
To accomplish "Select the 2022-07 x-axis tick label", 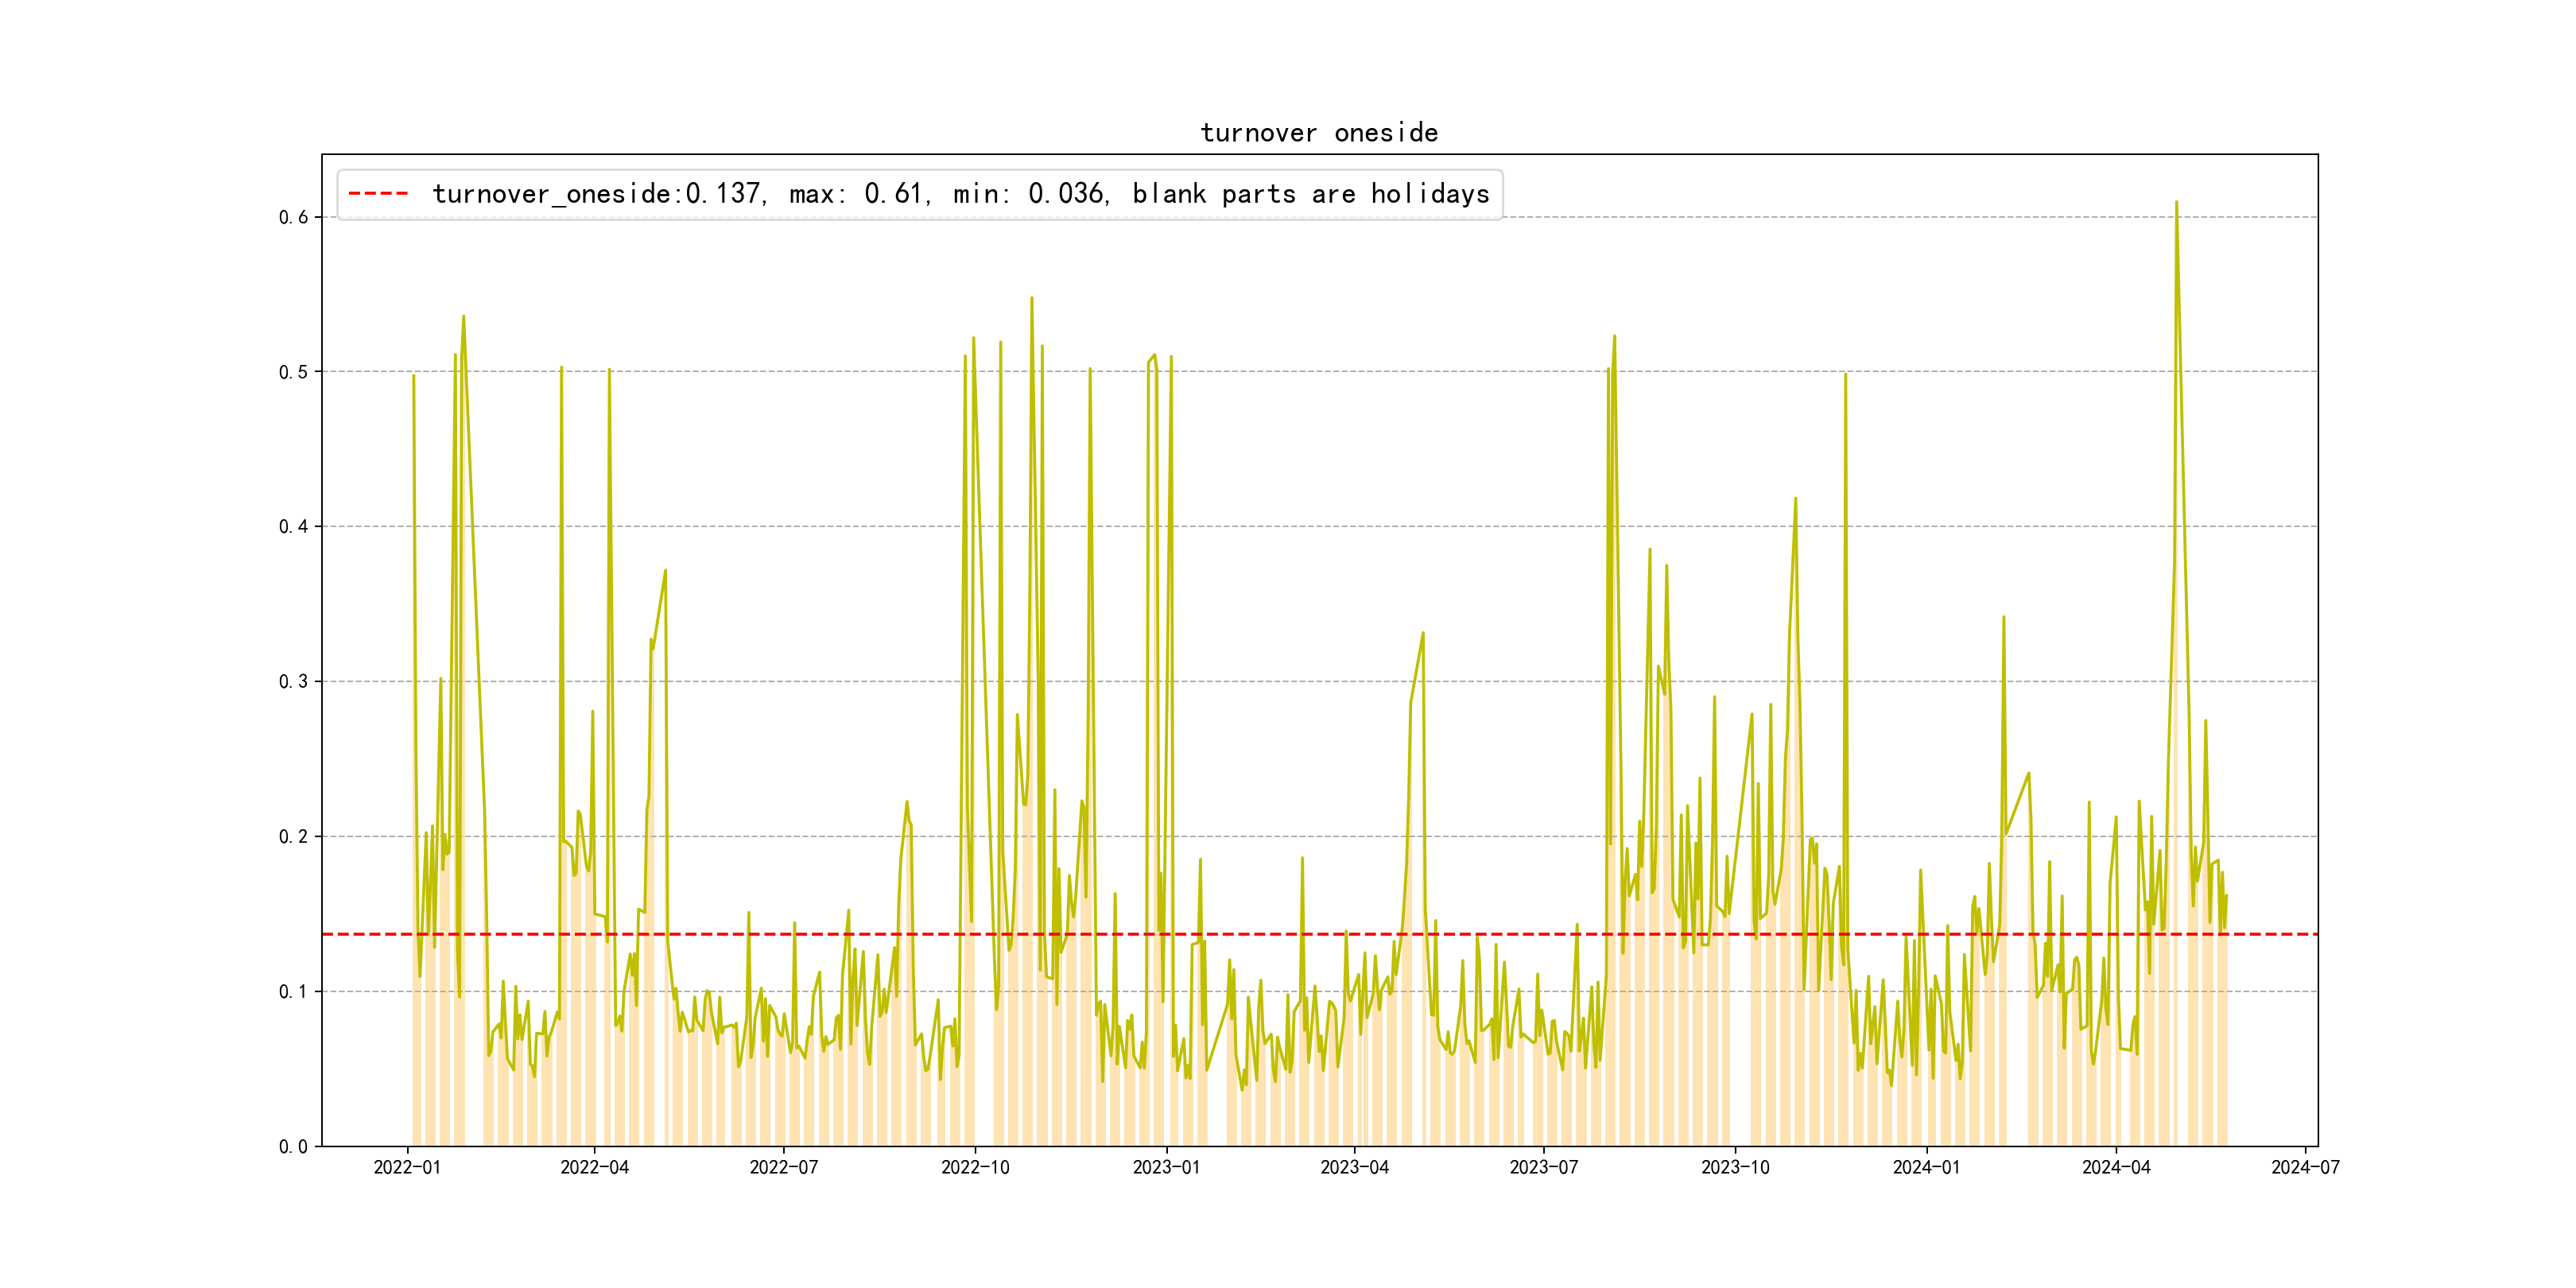I will click(x=783, y=1167).
